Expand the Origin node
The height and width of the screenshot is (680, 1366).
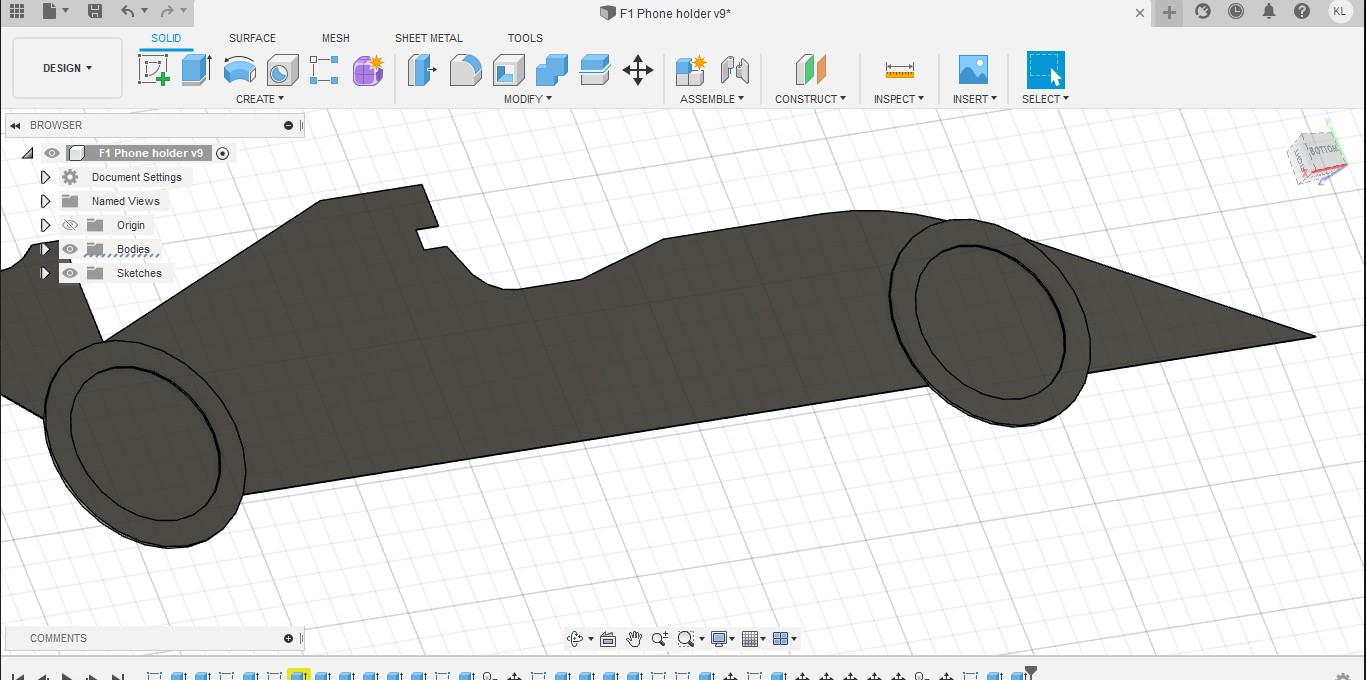coord(45,225)
